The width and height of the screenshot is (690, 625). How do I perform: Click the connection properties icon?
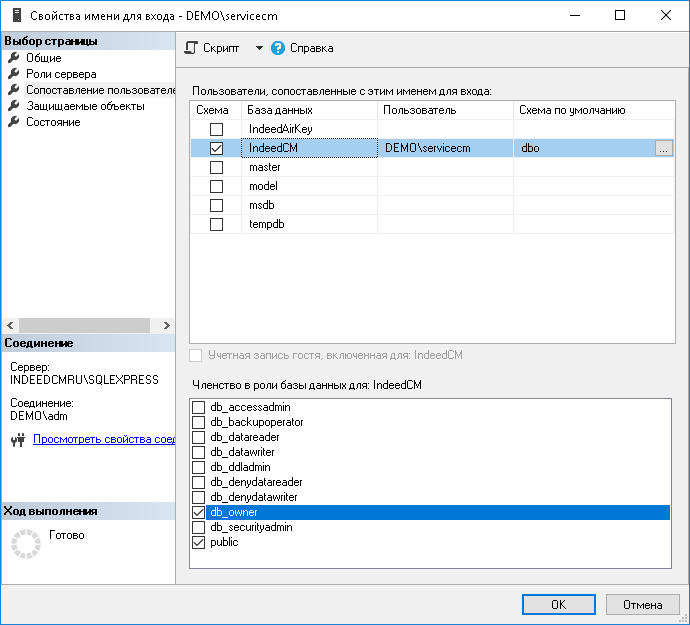17,439
